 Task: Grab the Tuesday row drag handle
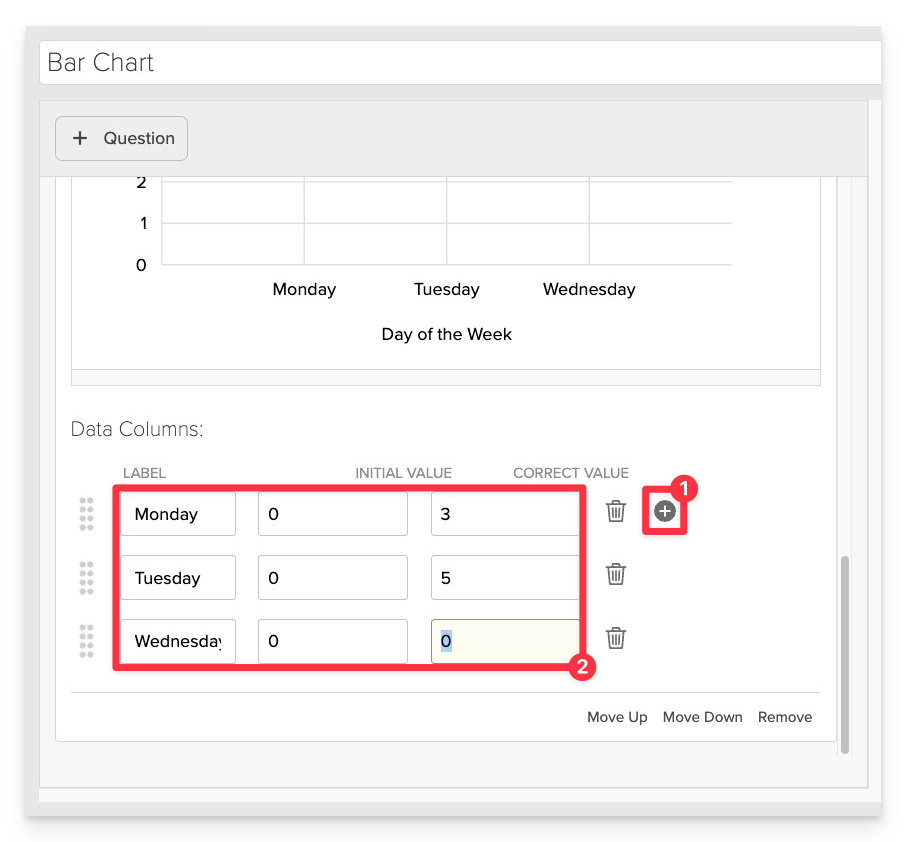tap(86, 578)
